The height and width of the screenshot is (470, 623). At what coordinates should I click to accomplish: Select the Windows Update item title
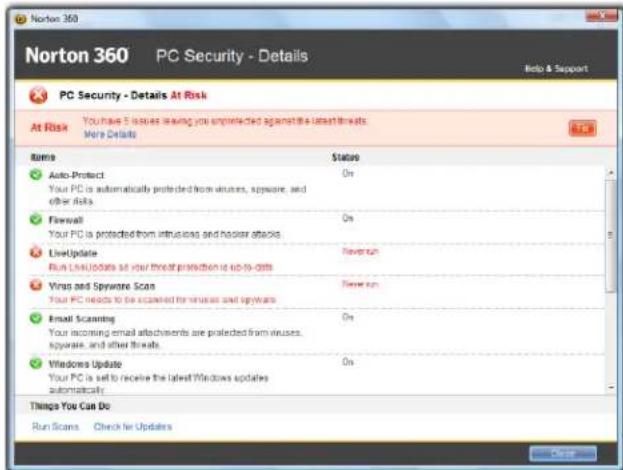(x=85, y=364)
